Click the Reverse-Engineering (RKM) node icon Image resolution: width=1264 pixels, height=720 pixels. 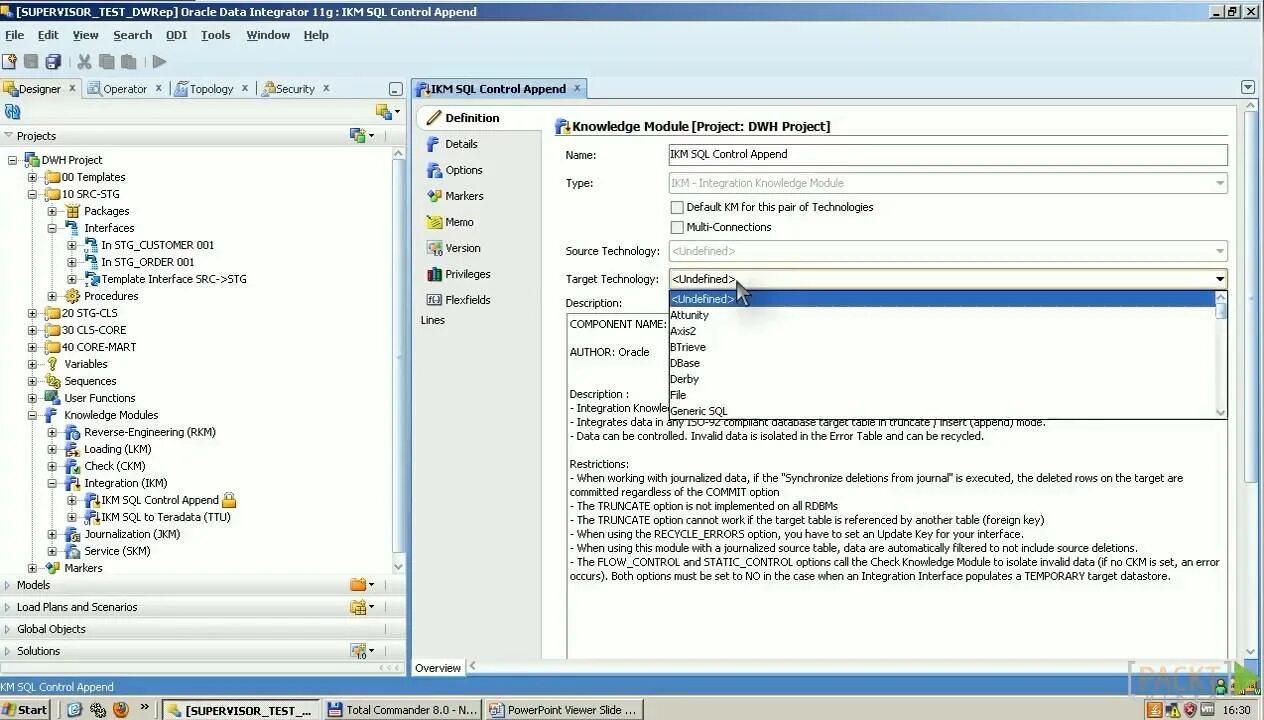point(72,432)
